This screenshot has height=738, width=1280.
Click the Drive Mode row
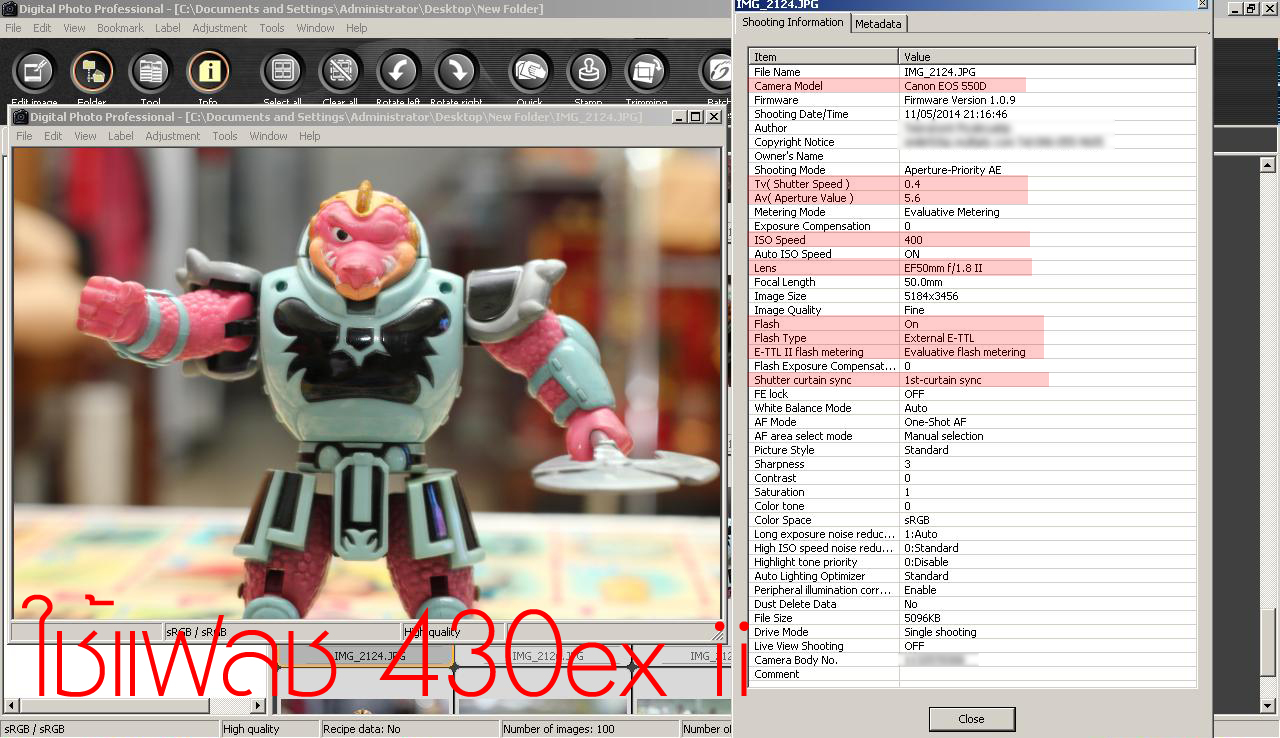[972, 632]
